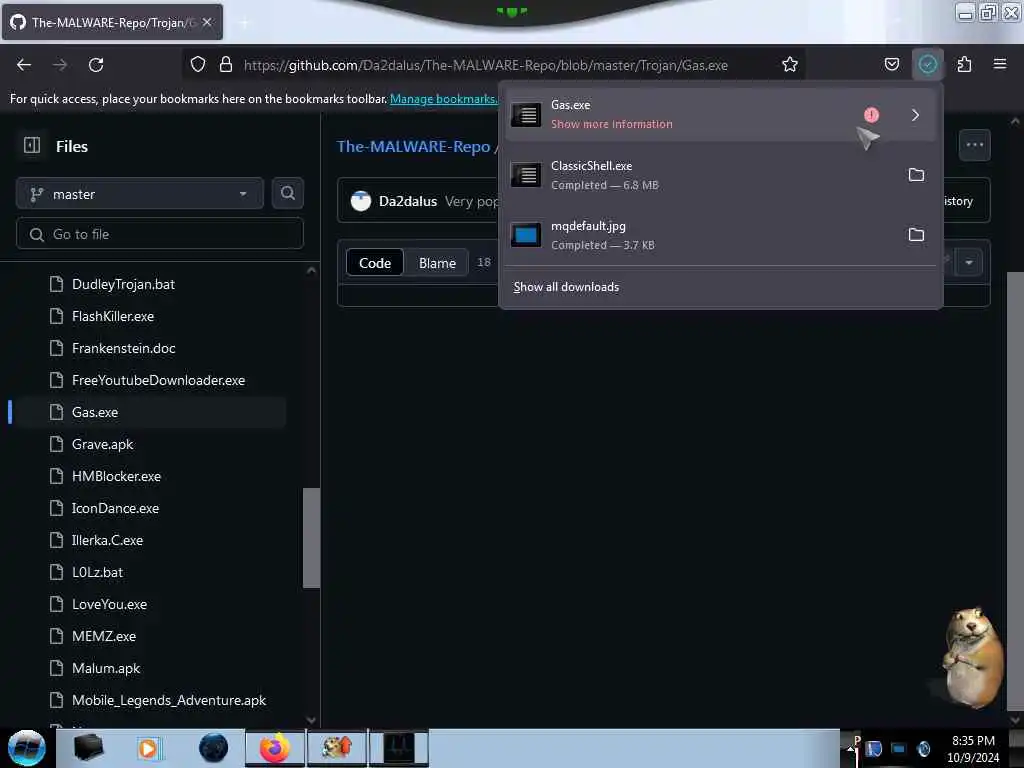This screenshot has width=1024, height=768.
Task: Open Illerka.C.exe in file tree
Action: click(107, 540)
